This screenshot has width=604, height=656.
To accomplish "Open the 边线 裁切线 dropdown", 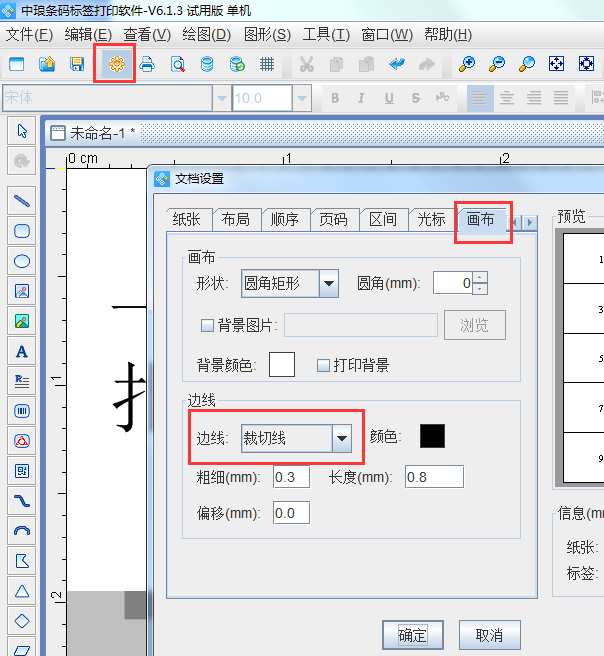I will (x=342, y=438).
